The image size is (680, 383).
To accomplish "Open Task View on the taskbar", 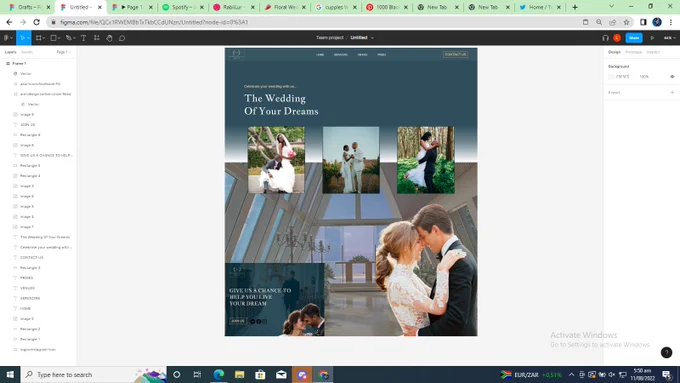I will point(197,375).
